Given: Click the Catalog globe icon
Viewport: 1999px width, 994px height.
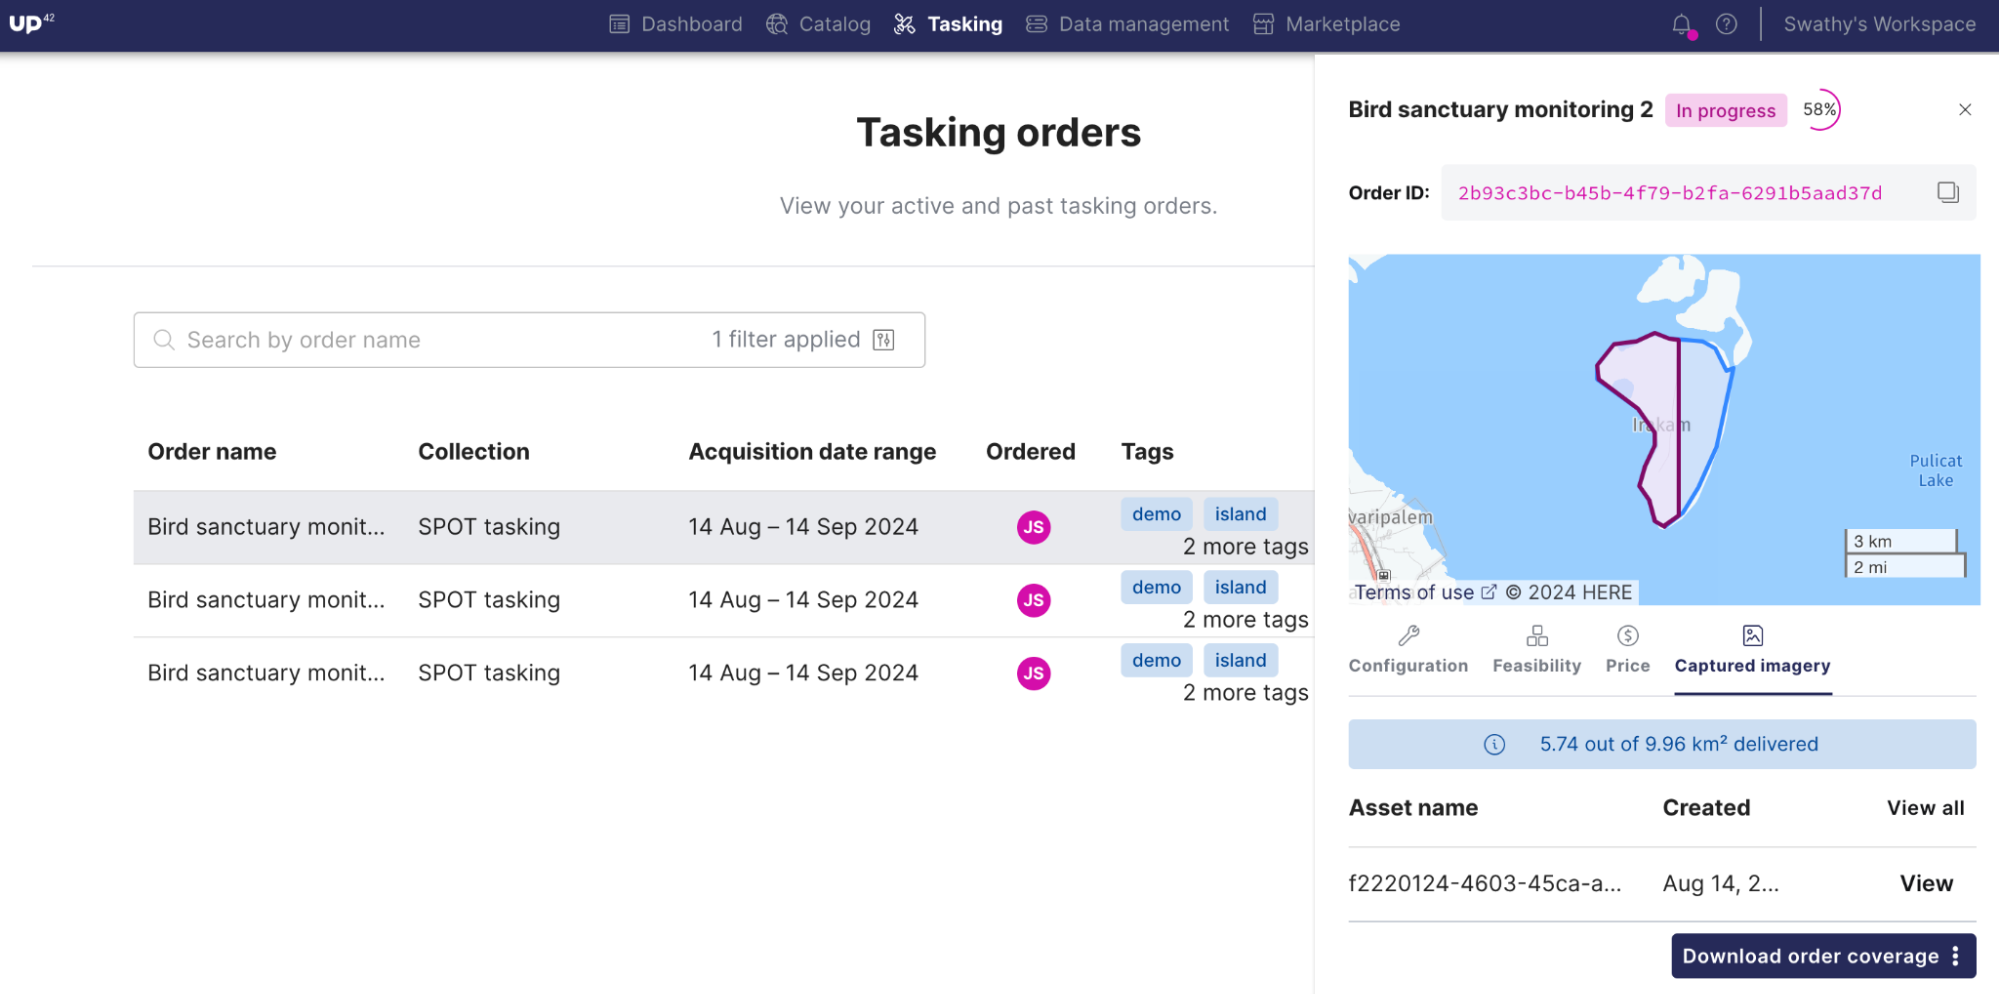Looking at the screenshot, I should 777,24.
